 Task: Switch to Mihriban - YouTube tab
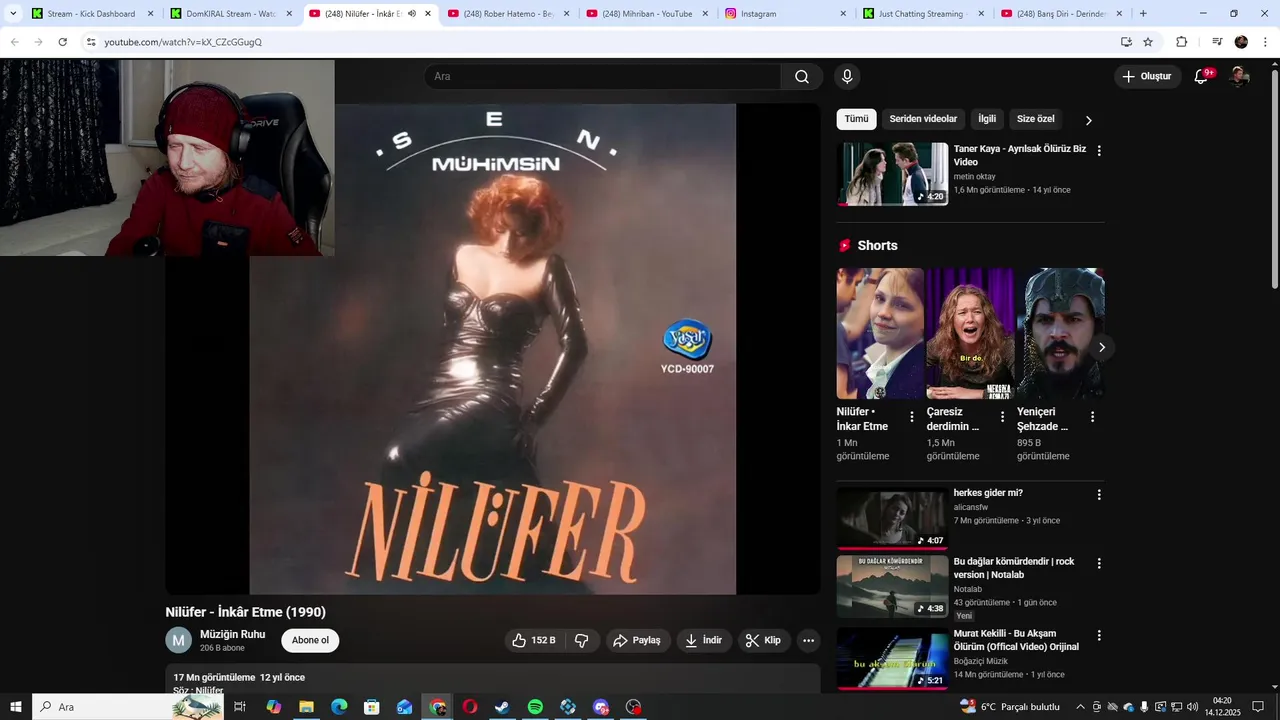click(x=647, y=14)
